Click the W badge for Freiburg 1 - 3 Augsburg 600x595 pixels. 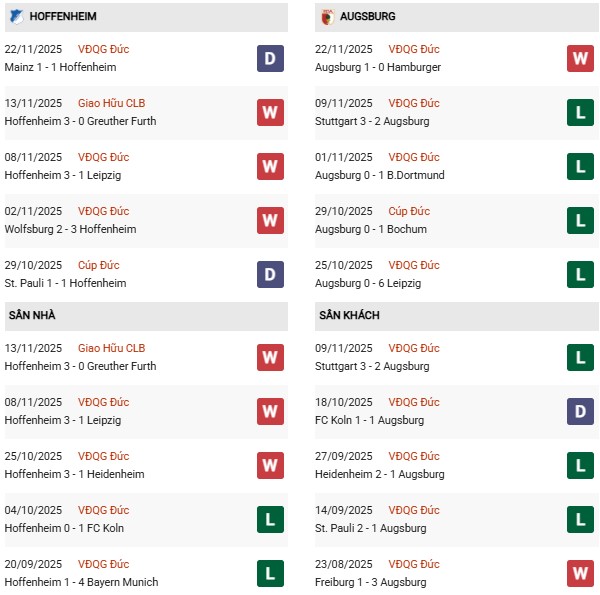(x=580, y=573)
